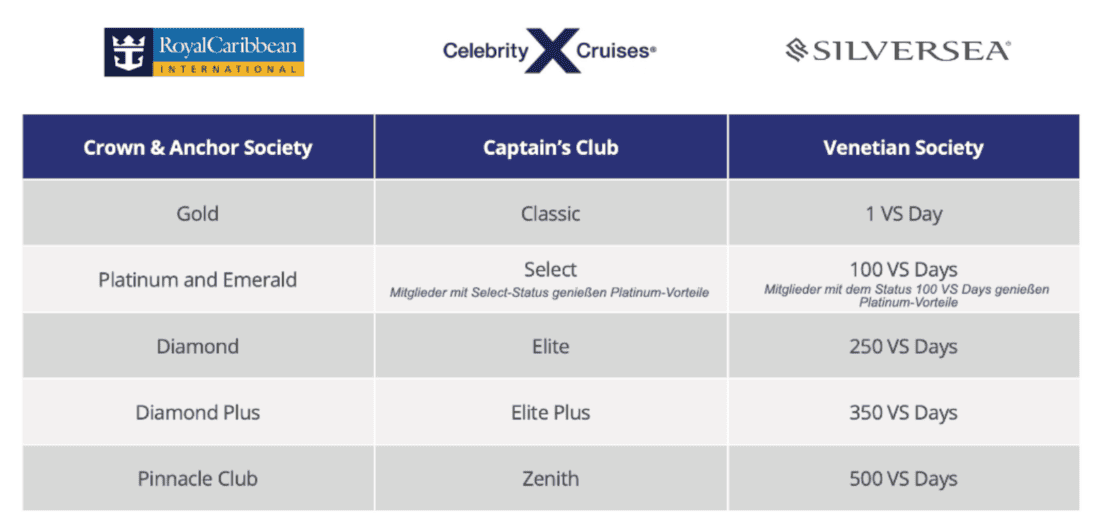Click the 1 VS Day cell

tap(904, 213)
